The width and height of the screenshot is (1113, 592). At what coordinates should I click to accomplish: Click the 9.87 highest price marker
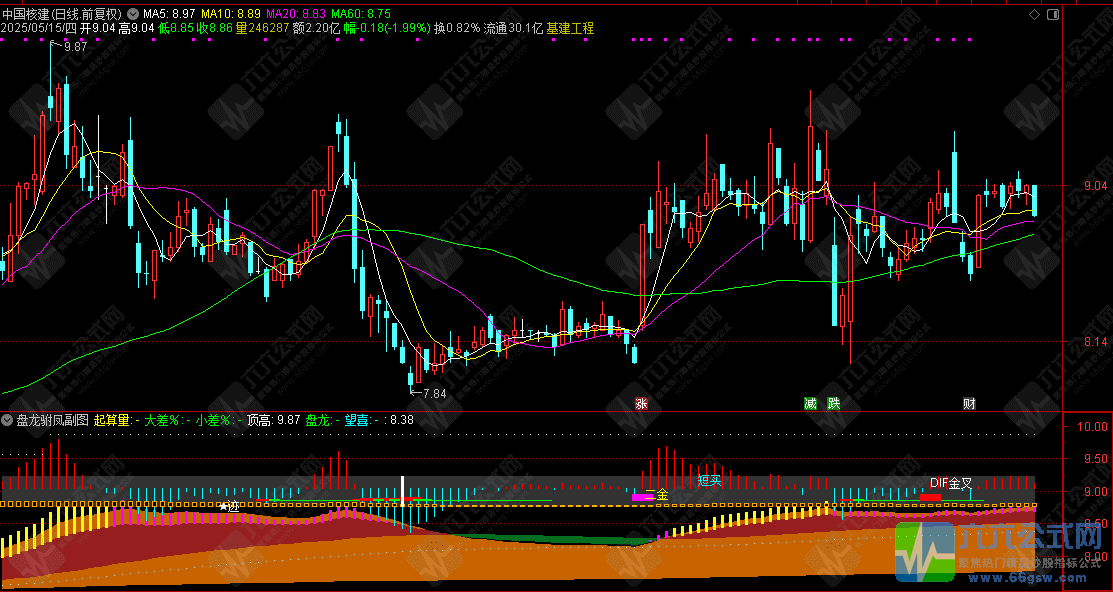point(74,47)
